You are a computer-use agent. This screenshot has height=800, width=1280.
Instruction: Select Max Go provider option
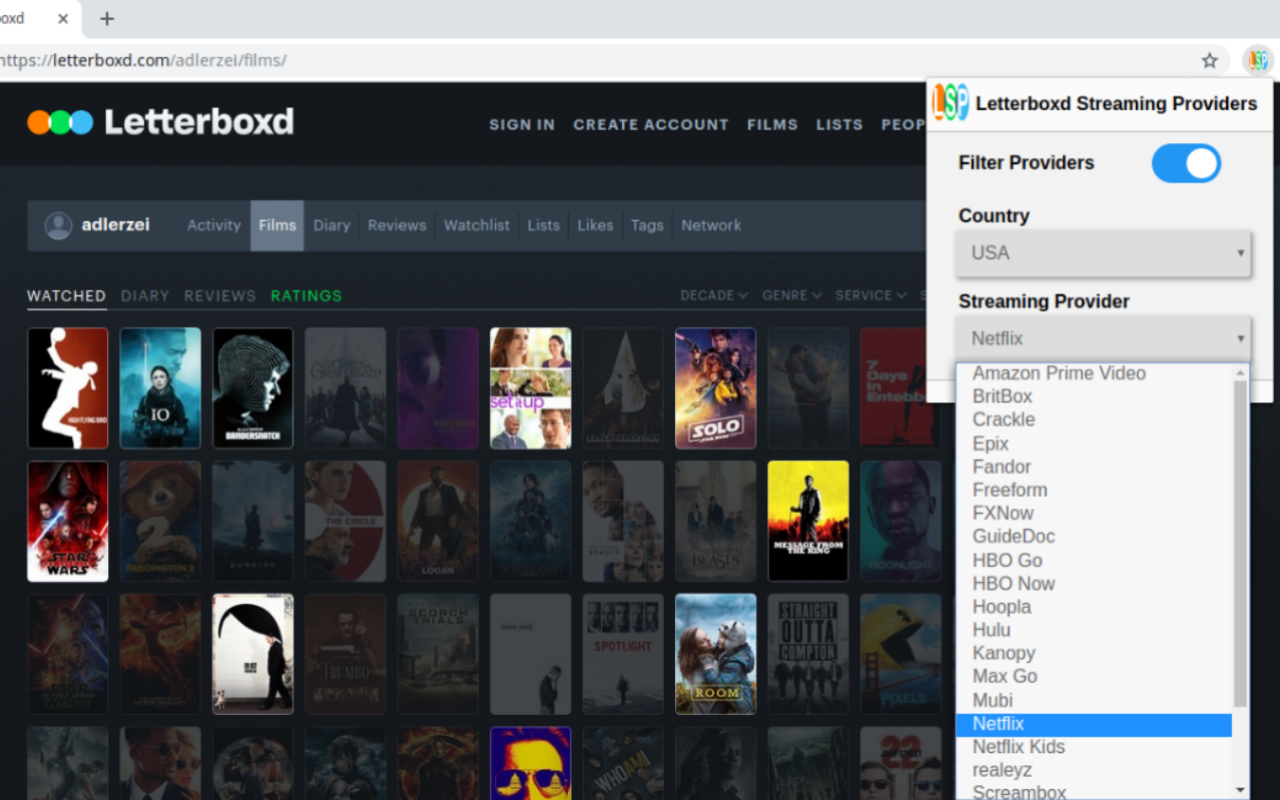coord(1094,677)
